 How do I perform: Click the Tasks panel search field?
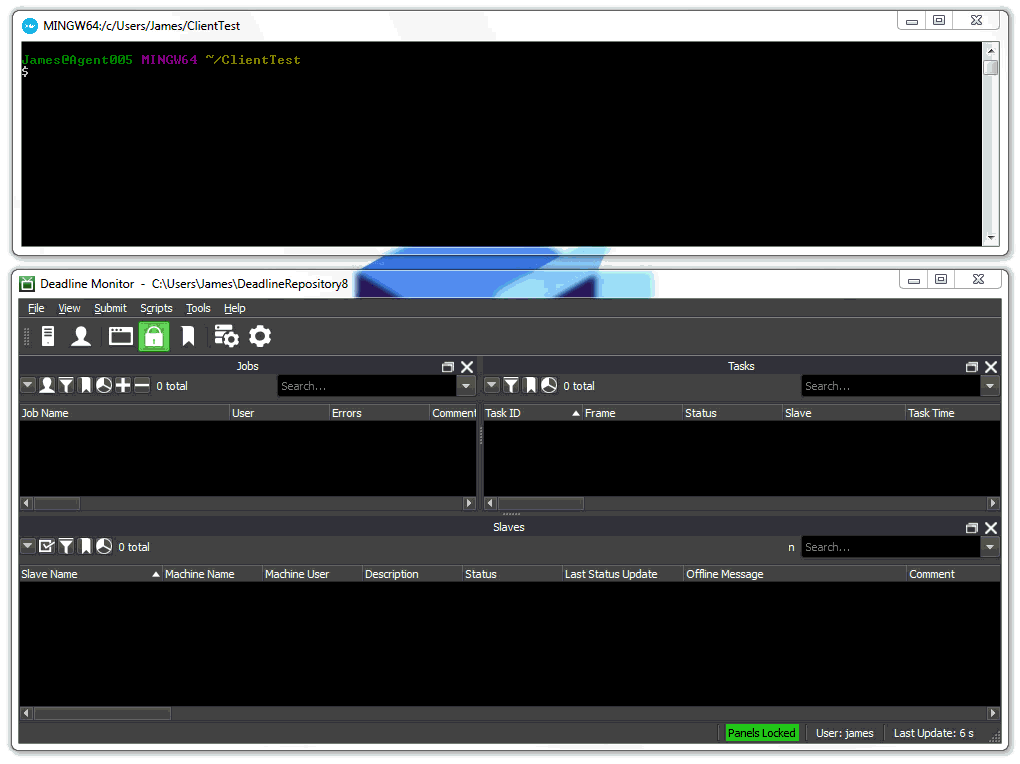[891, 386]
